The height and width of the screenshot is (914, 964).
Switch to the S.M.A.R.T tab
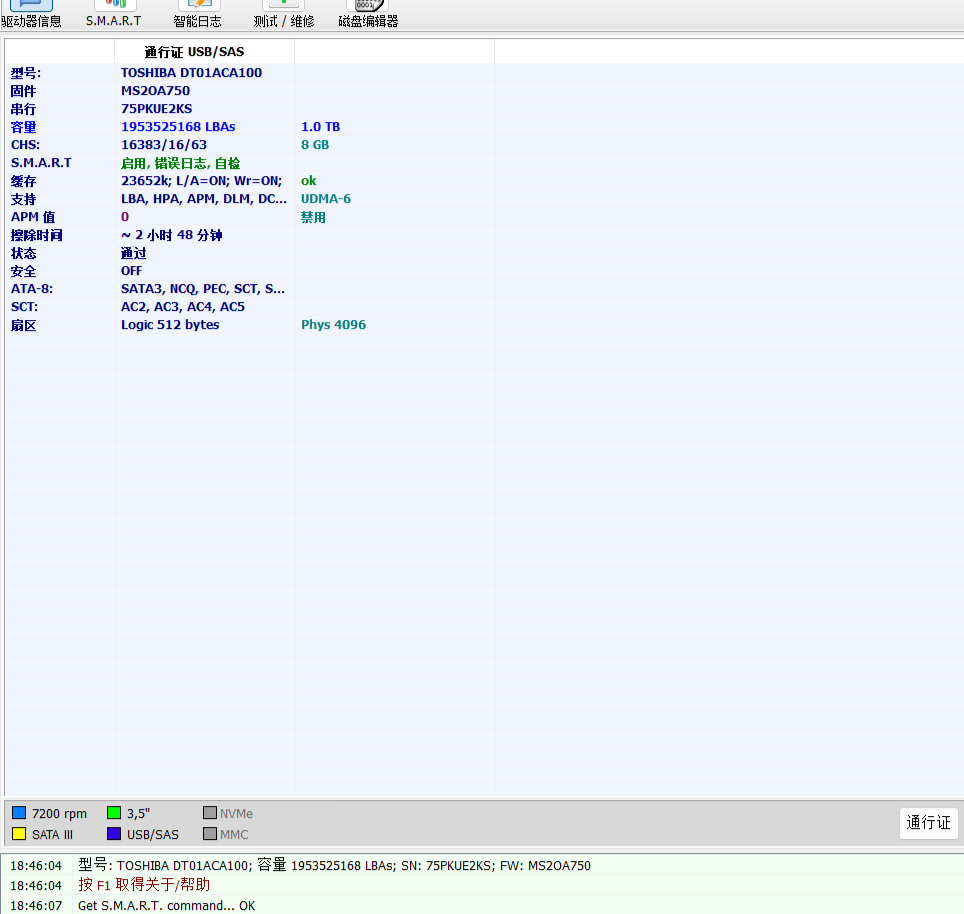coord(114,14)
